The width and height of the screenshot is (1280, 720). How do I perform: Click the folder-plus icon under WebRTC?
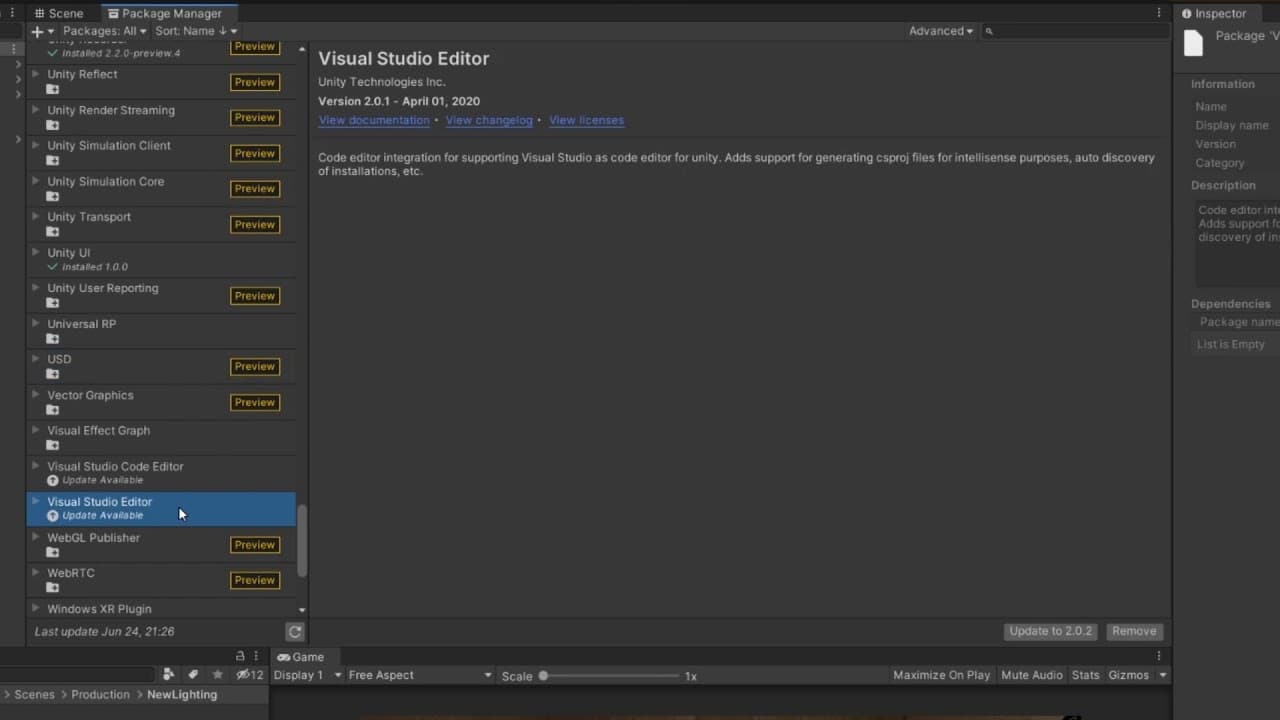pyautogui.click(x=53, y=588)
